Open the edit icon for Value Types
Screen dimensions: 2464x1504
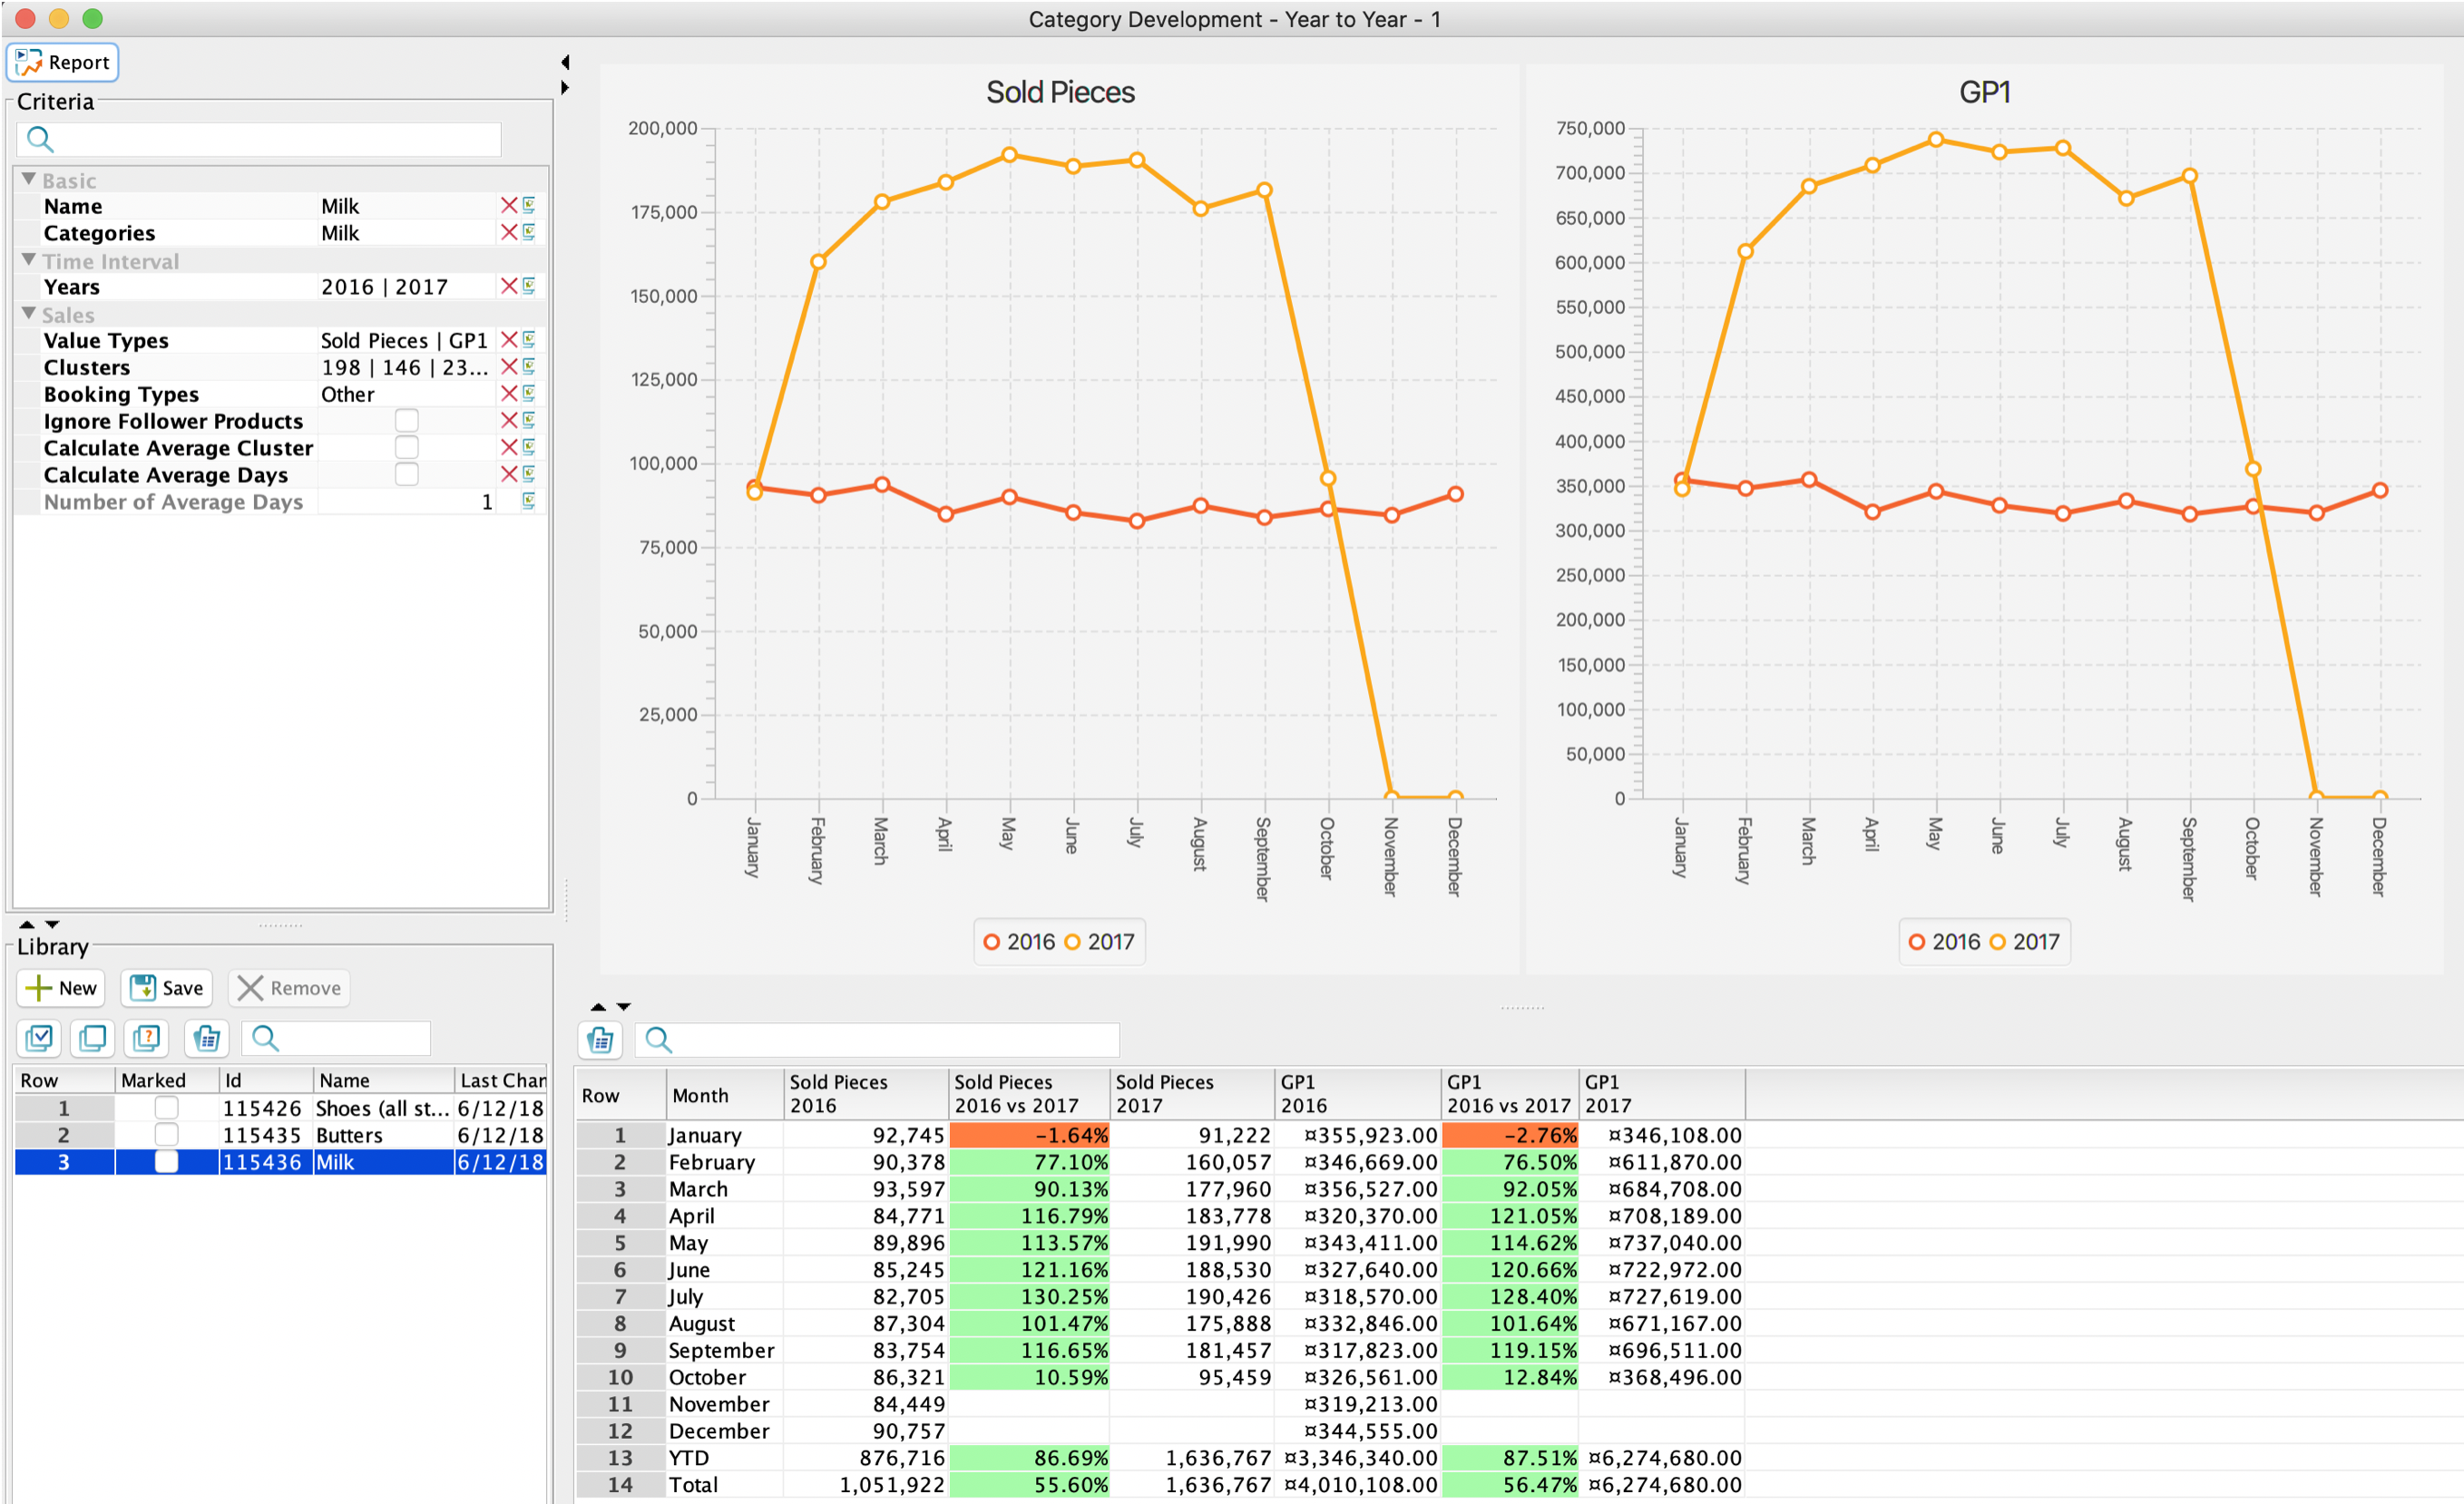(x=529, y=340)
